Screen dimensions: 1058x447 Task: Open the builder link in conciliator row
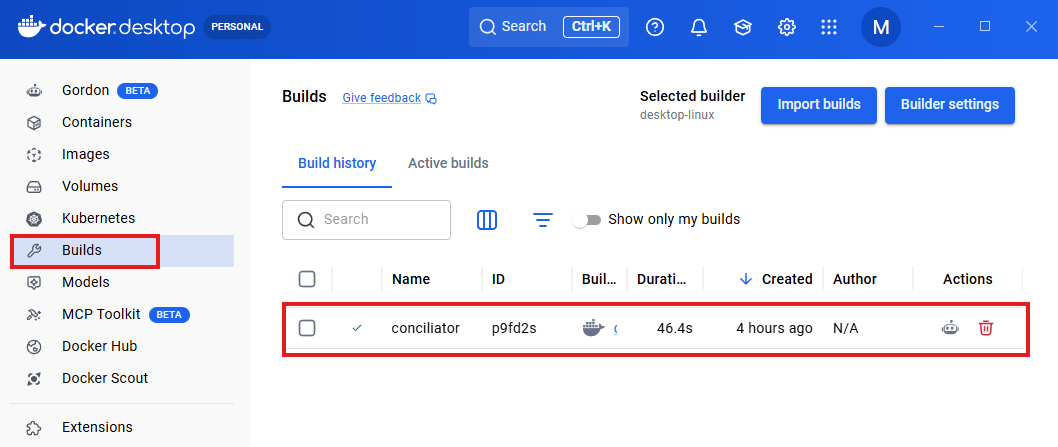[615, 329]
